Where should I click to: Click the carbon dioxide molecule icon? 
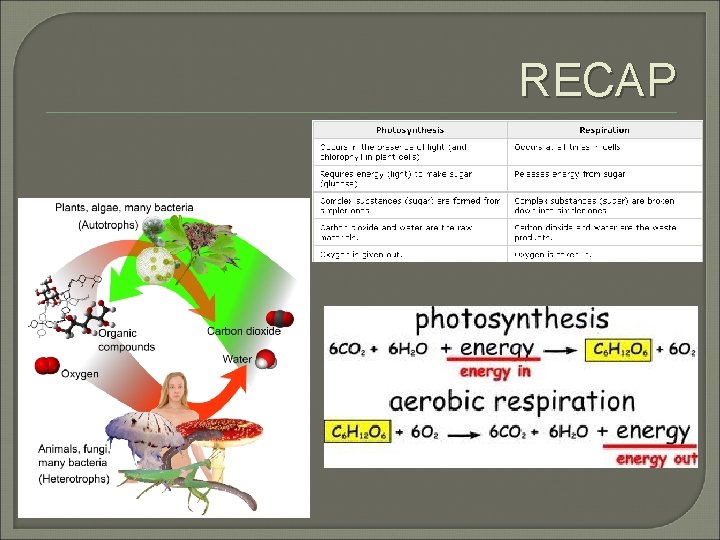[x=280, y=318]
